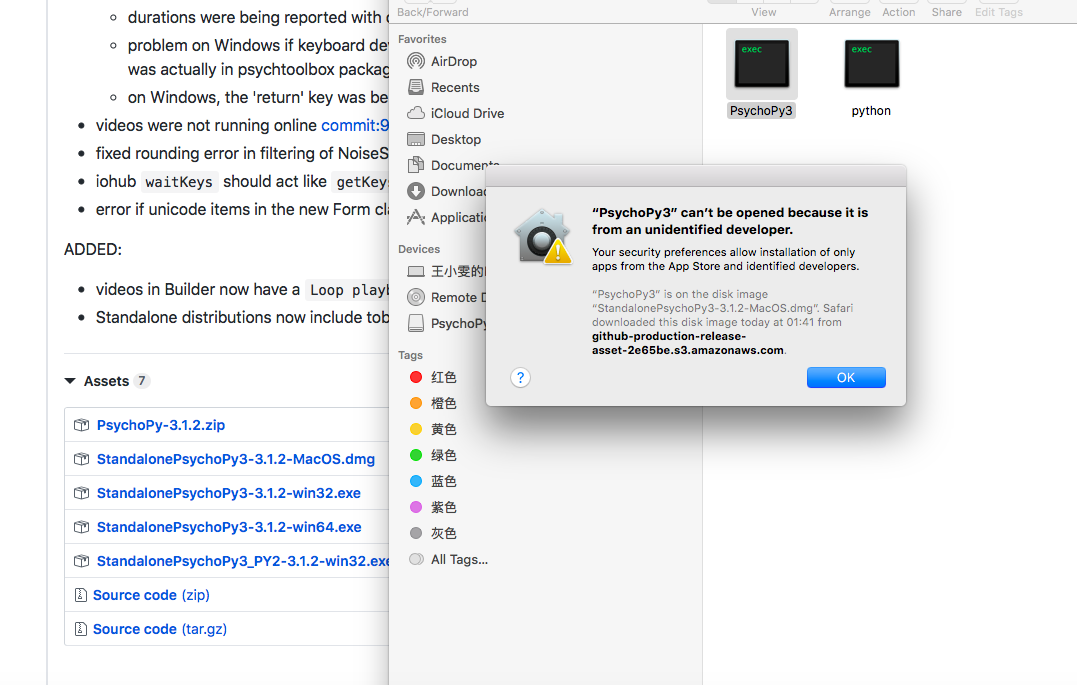Select the 王小雯 computer device in sidebar
The image size is (1077, 685).
(x=446, y=271)
